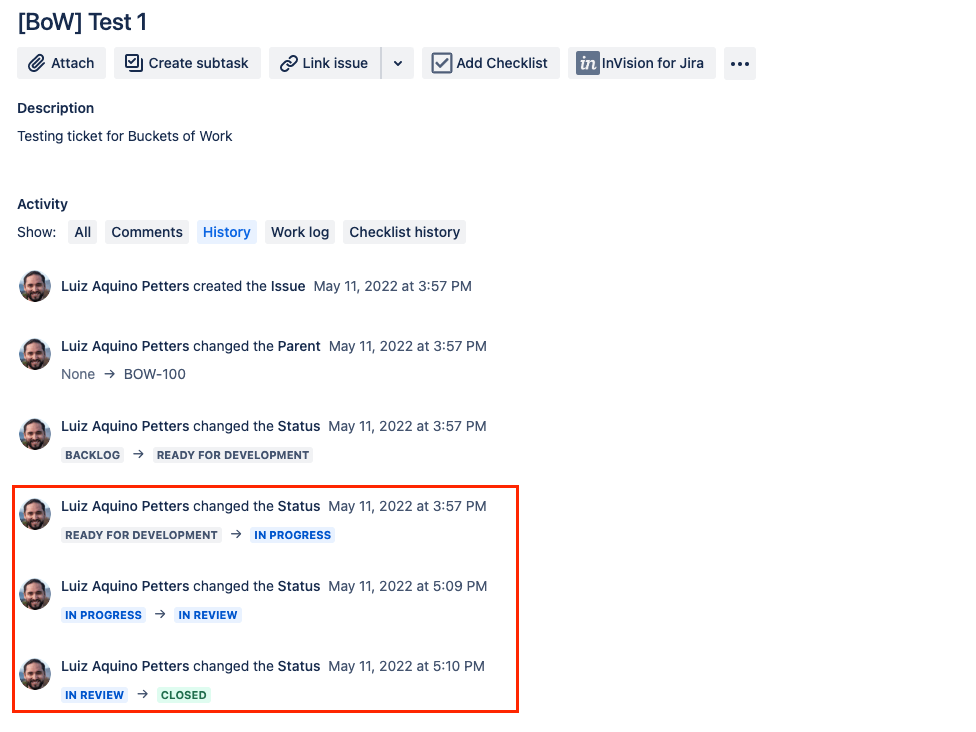Click the Add Checklist button
This screenshot has height=732, width=976.
(x=491, y=63)
